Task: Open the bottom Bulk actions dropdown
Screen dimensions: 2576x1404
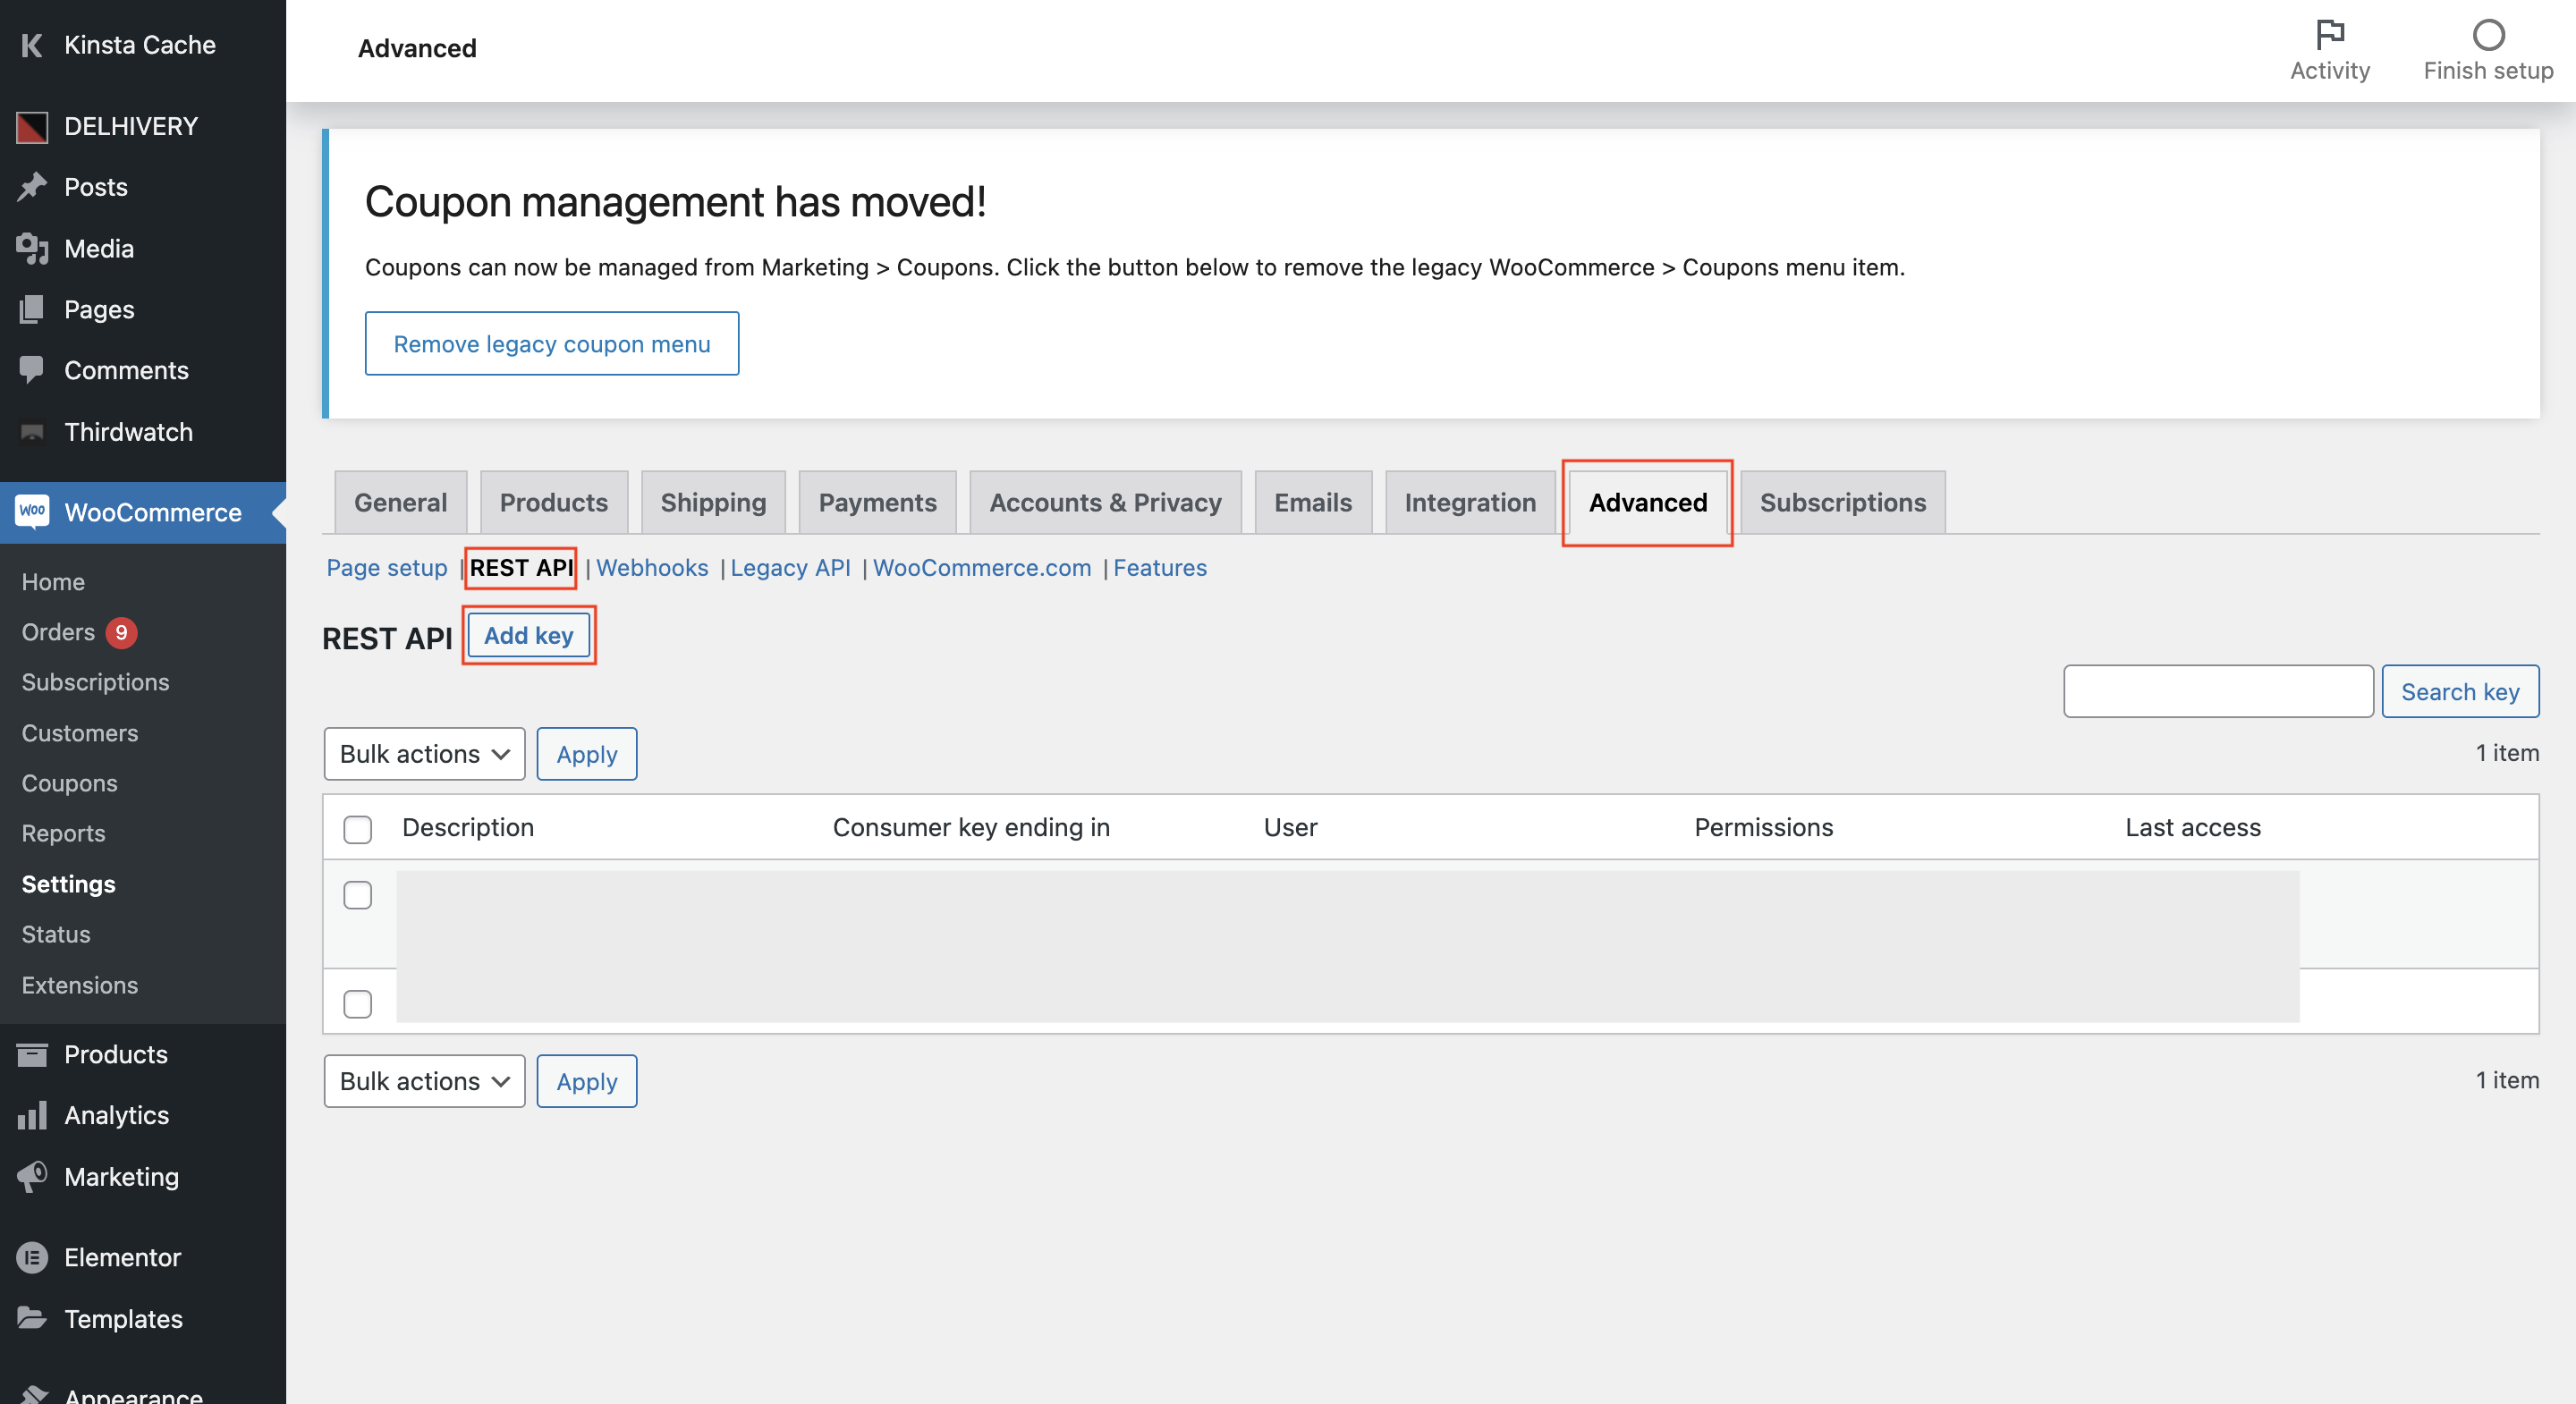Action: pos(424,1081)
